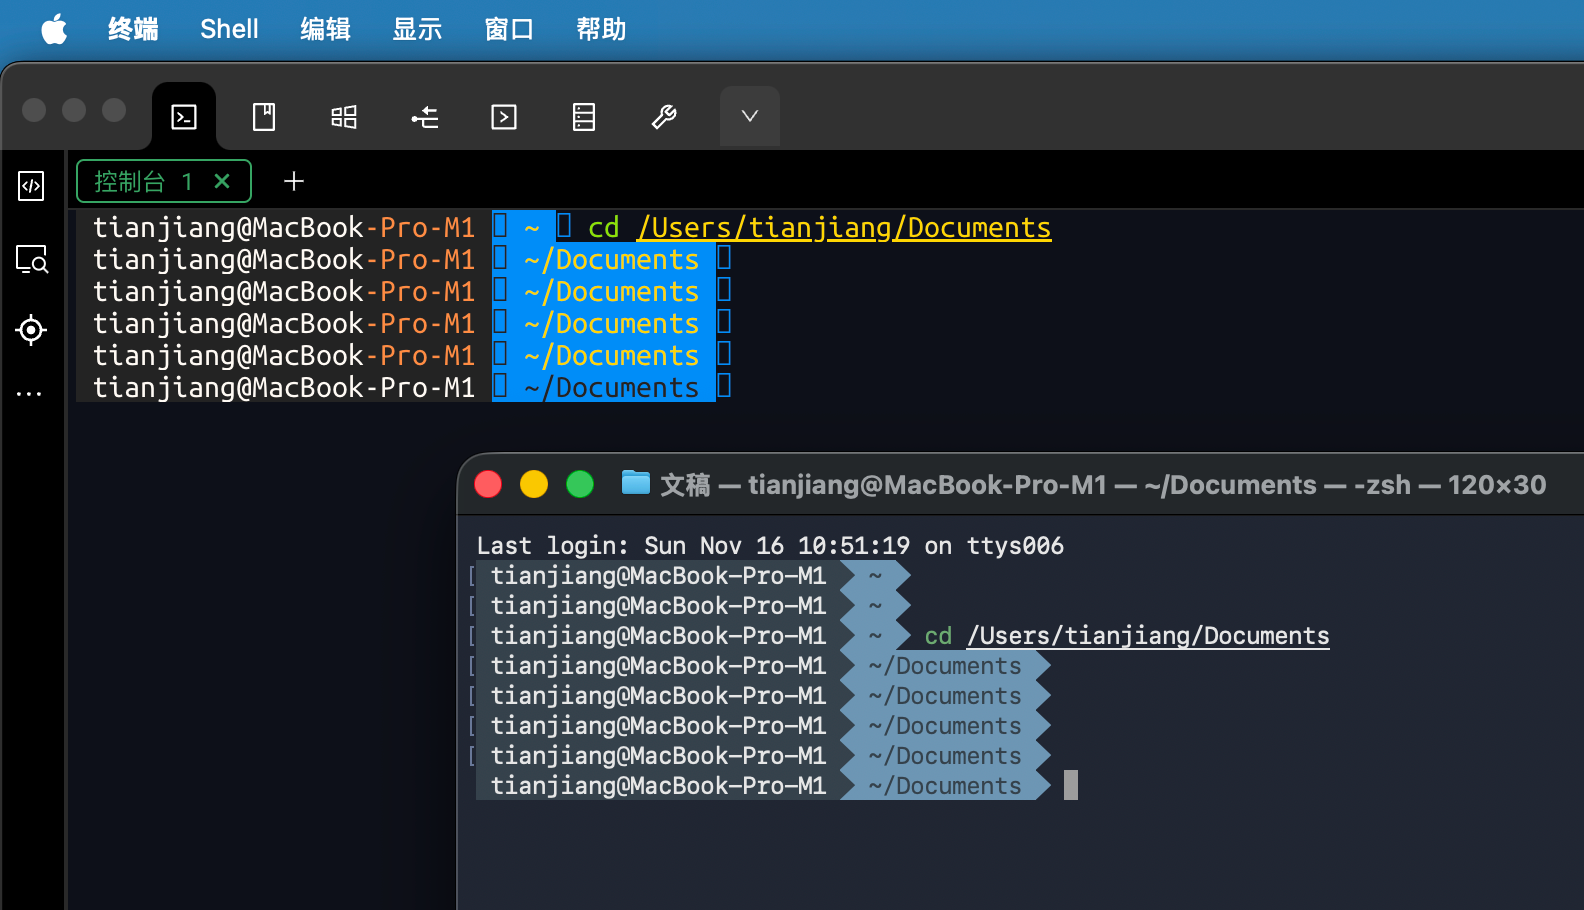The image size is (1584, 910).
Task: Open the 窗口 menu in menu bar
Action: point(509,29)
